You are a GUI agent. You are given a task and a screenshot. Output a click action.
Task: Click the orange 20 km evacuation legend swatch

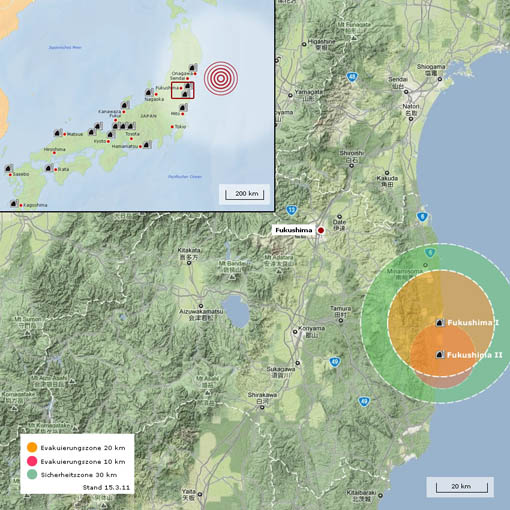point(32,447)
